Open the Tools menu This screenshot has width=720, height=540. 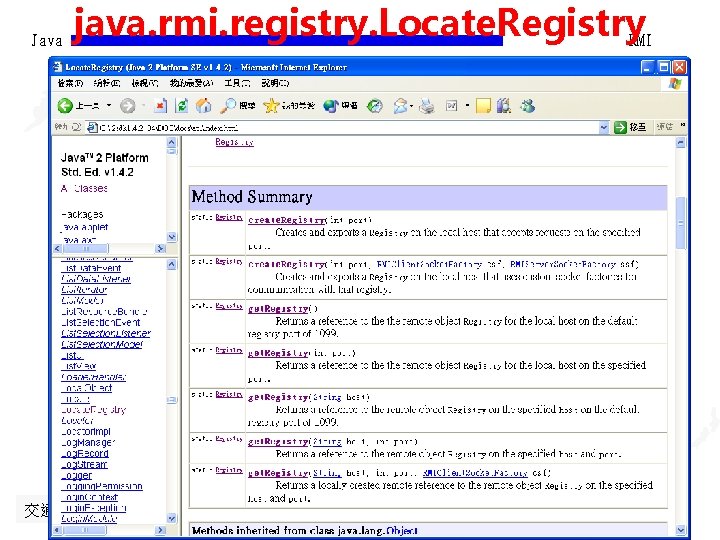pos(237,83)
